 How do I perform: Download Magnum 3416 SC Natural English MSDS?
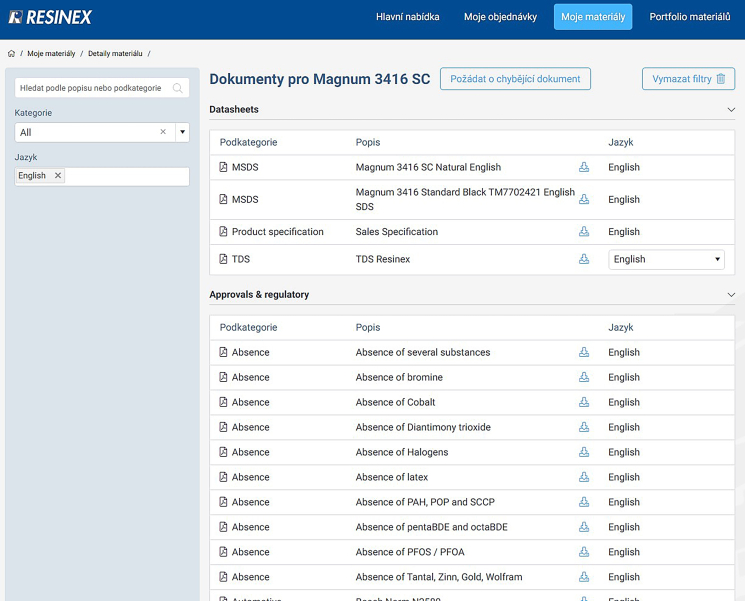coord(584,167)
